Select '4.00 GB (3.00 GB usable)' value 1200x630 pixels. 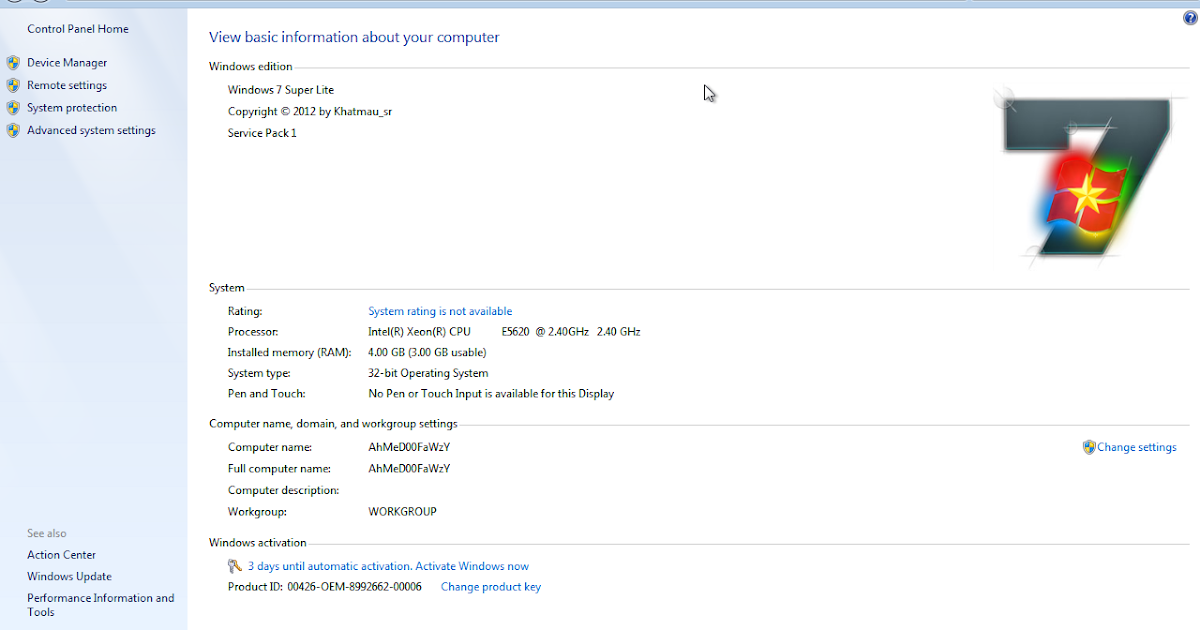(427, 352)
